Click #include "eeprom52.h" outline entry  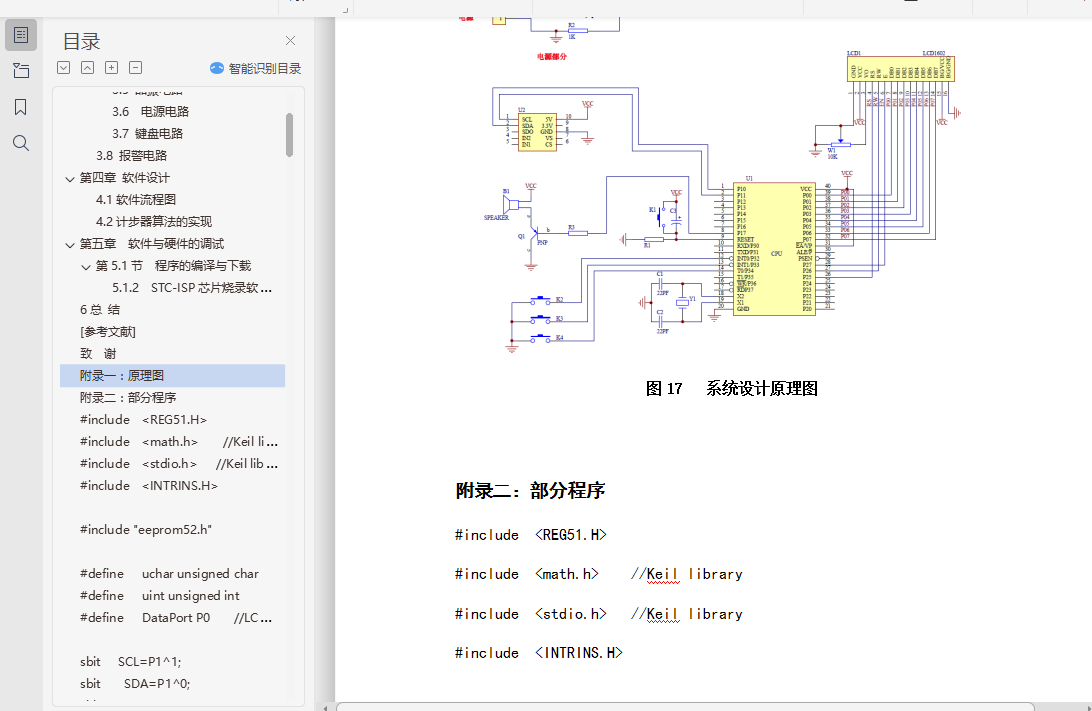(146, 530)
